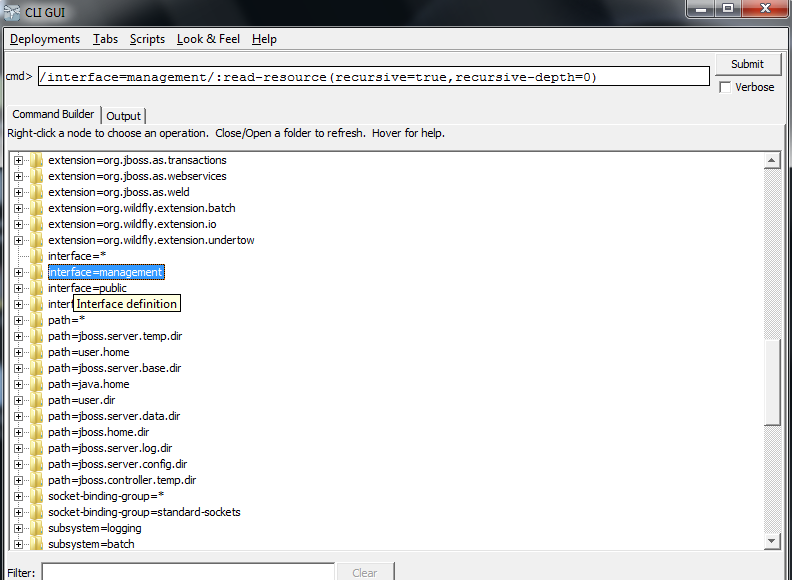Click folder icon of interface=management node
This screenshot has height=580, width=792.
click(36, 272)
